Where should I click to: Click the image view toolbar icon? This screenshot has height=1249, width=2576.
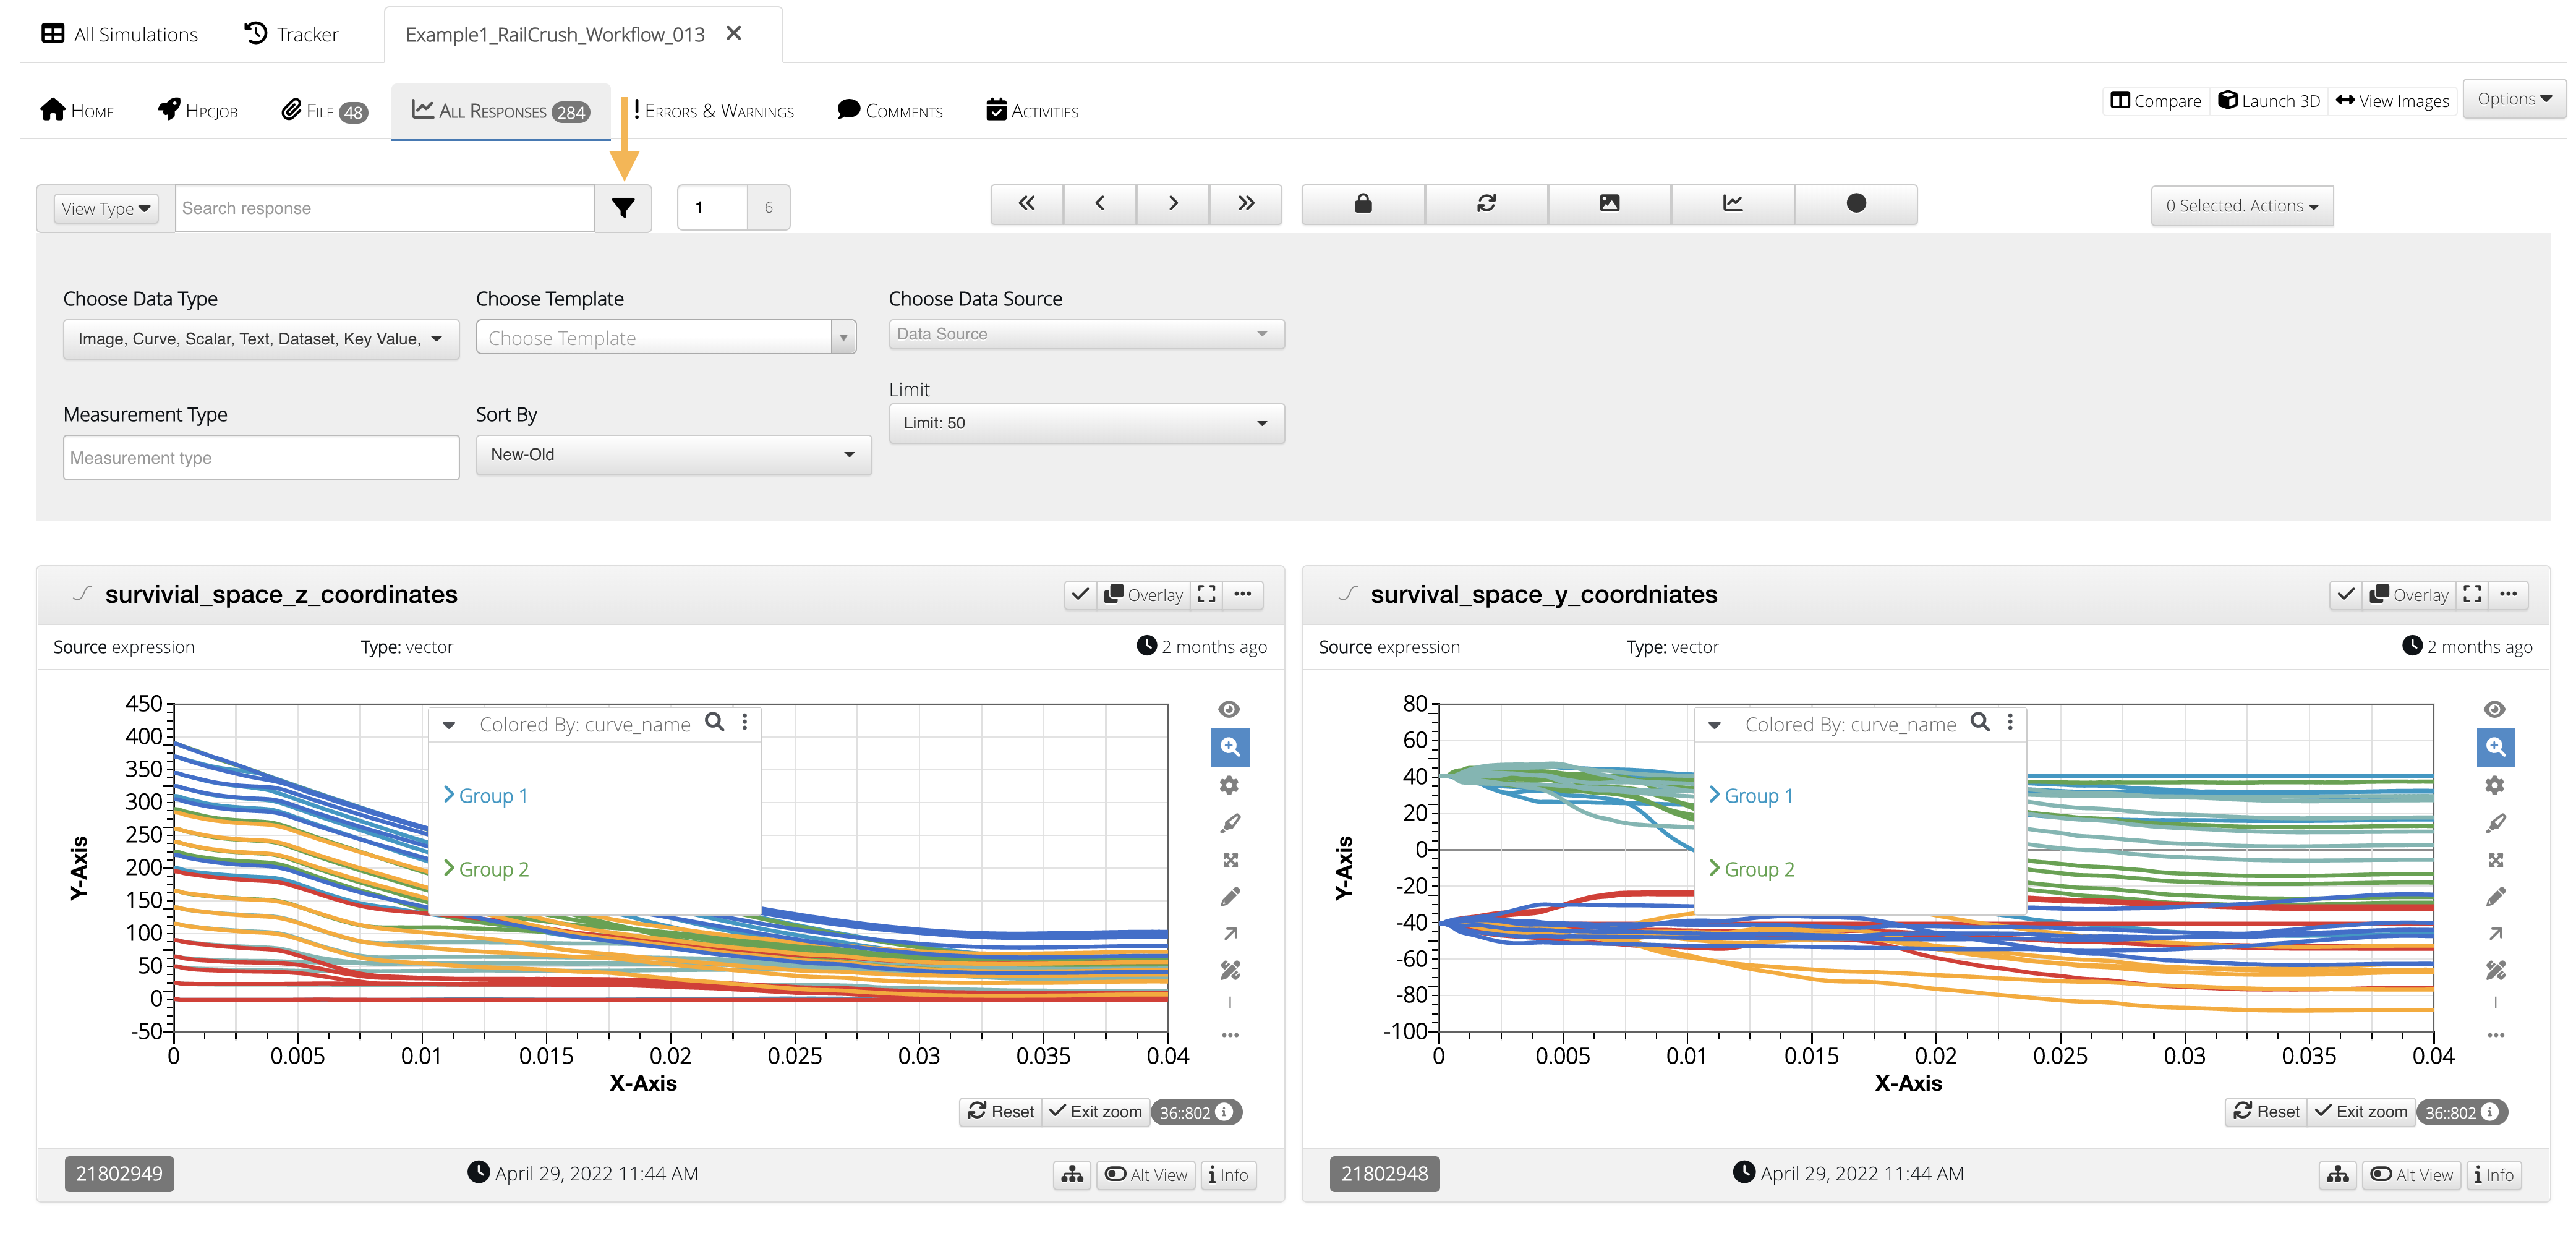(x=1609, y=204)
